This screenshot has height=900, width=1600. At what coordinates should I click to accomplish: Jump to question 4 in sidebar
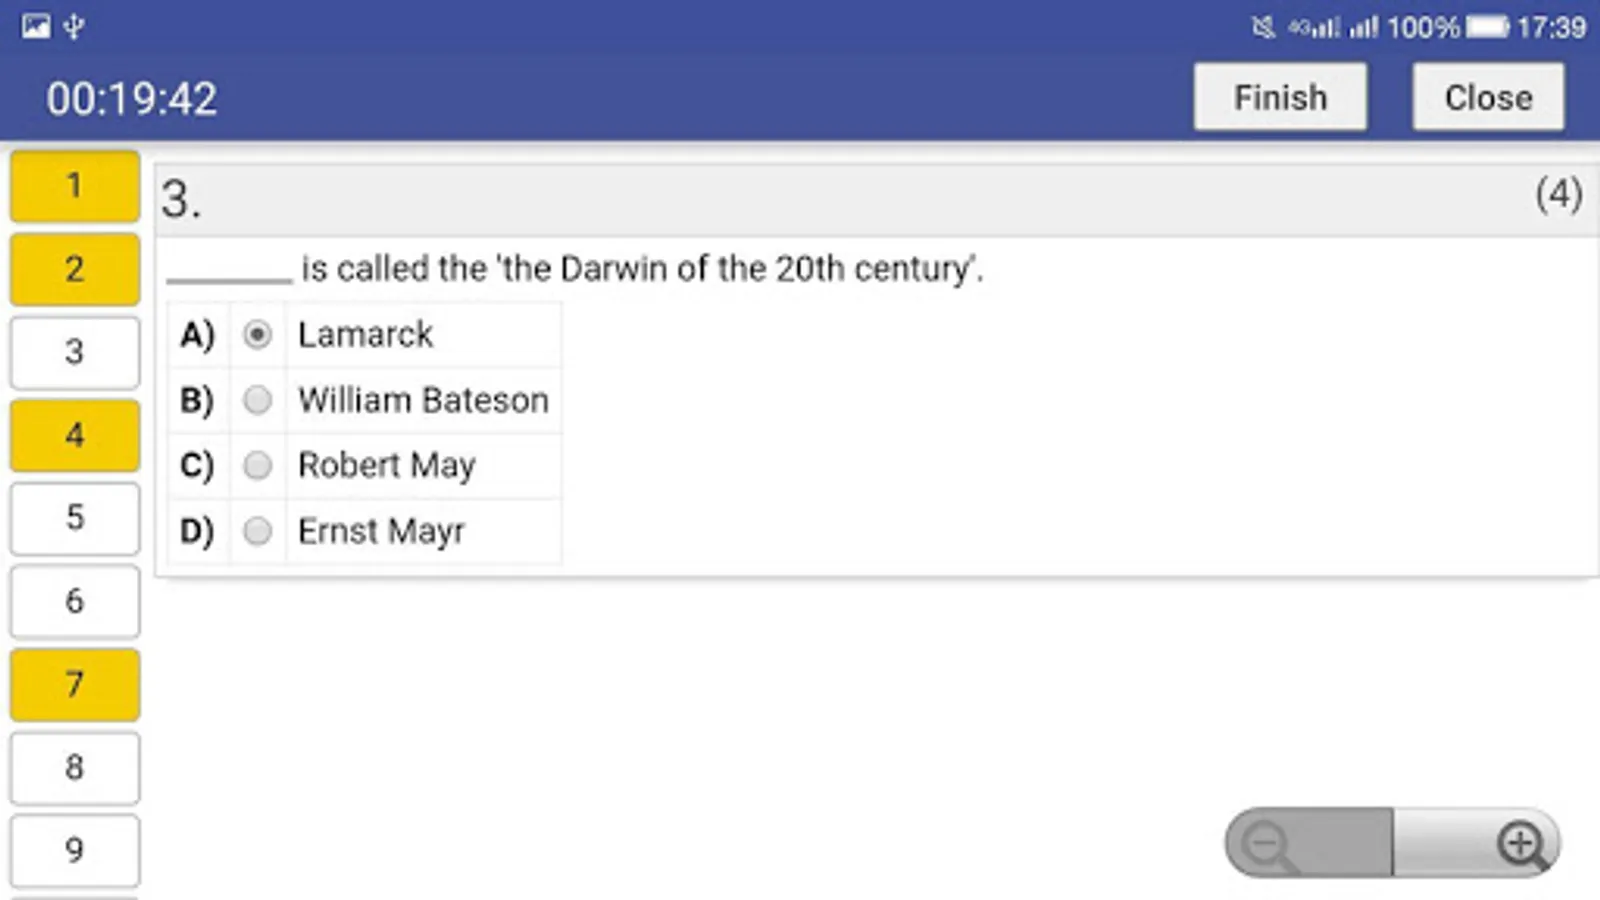(x=75, y=435)
